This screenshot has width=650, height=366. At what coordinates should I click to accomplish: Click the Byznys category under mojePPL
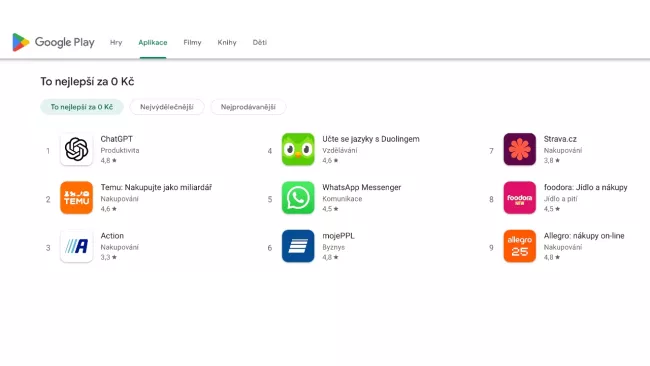click(333, 247)
